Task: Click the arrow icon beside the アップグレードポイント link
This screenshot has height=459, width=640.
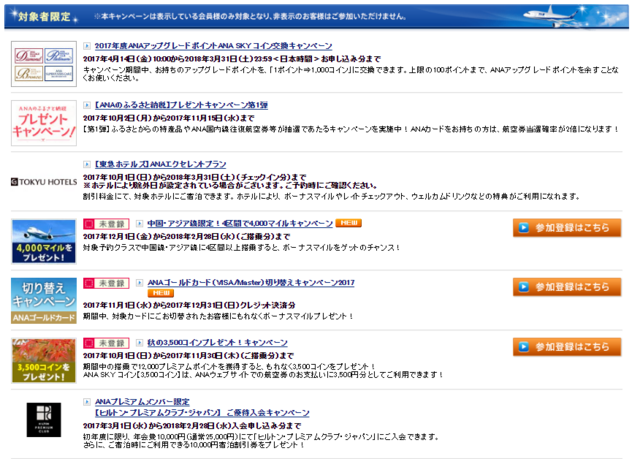Action: (x=87, y=46)
